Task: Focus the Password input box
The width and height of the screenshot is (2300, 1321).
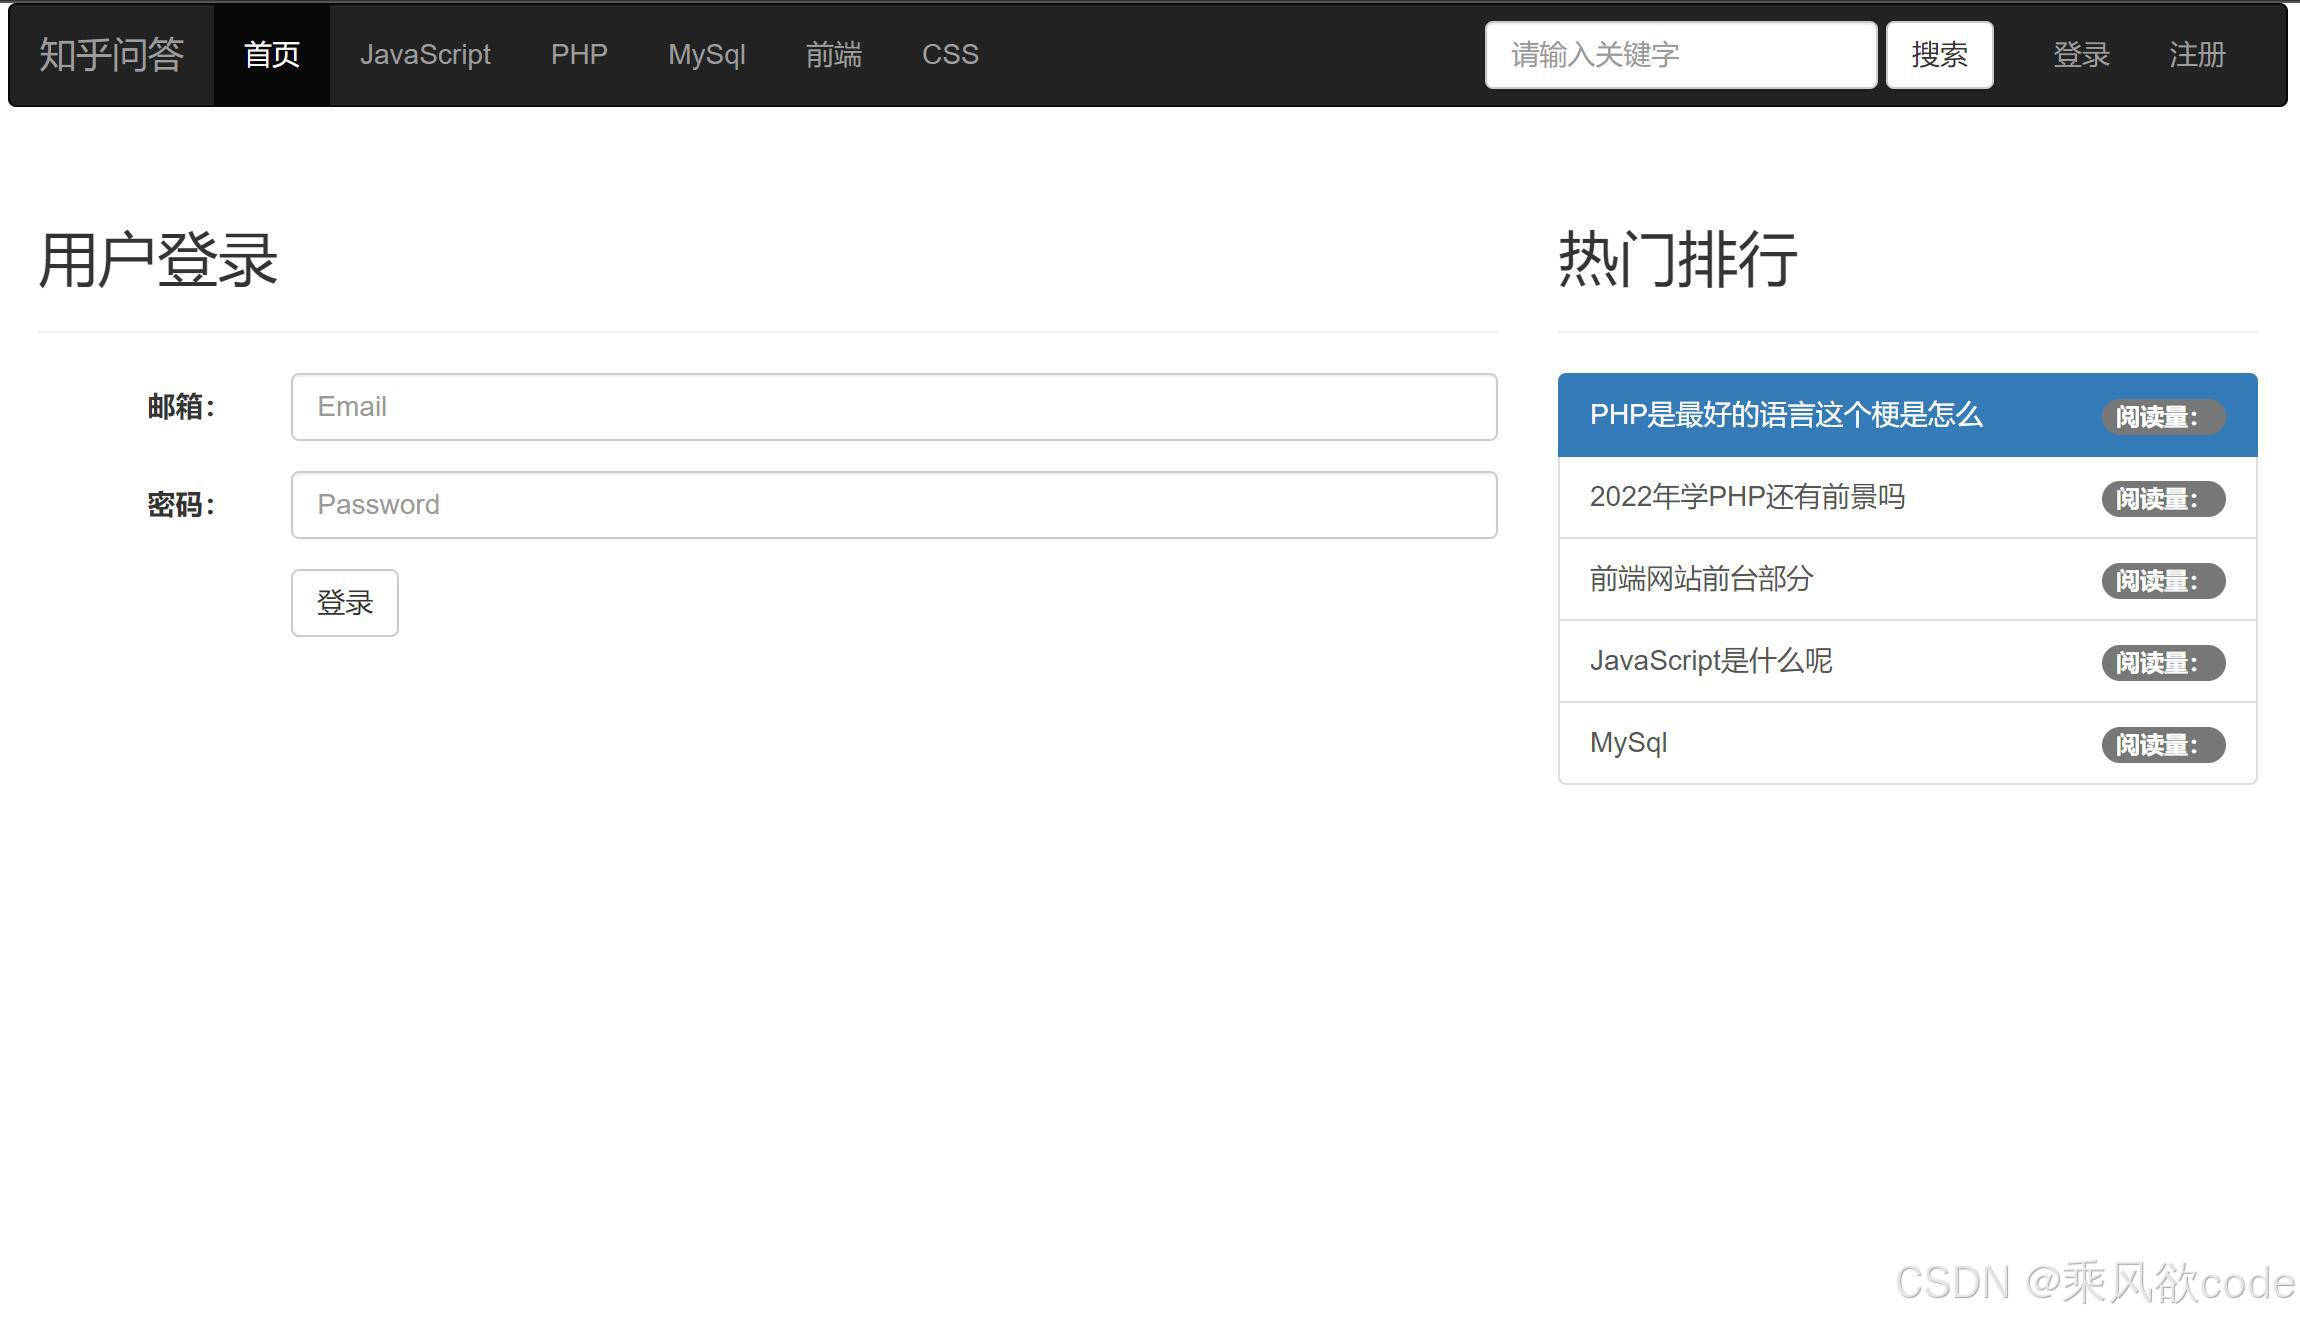Action: pyautogui.click(x=893, y=504)
